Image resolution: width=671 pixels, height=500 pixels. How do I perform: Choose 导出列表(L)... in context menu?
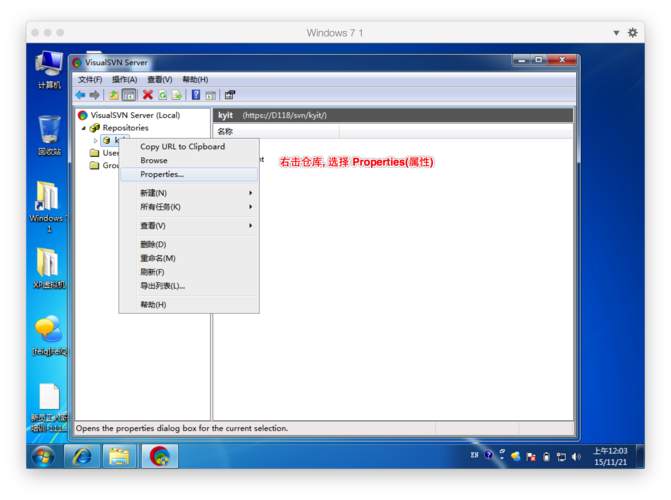189,286
